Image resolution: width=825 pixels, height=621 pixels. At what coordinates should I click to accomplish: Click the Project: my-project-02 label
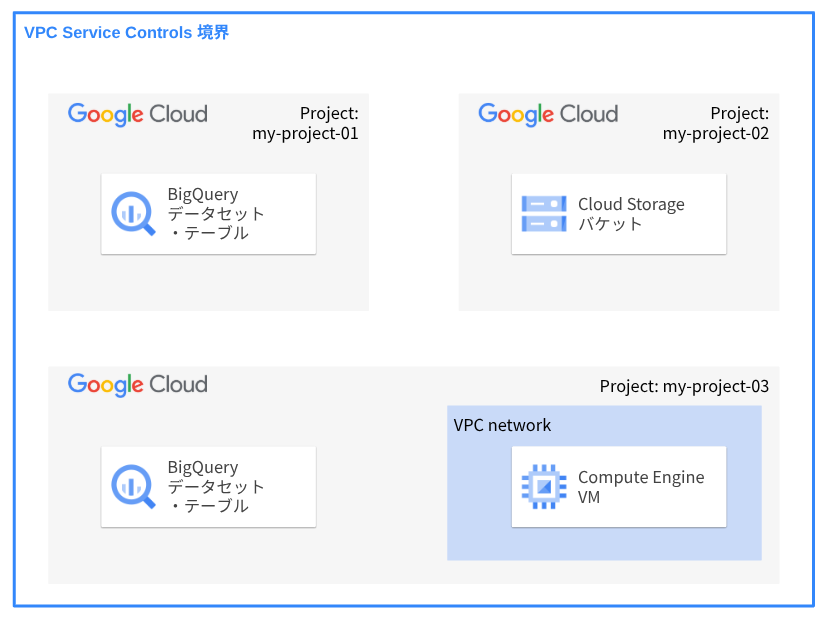click(x=716, y=123)
